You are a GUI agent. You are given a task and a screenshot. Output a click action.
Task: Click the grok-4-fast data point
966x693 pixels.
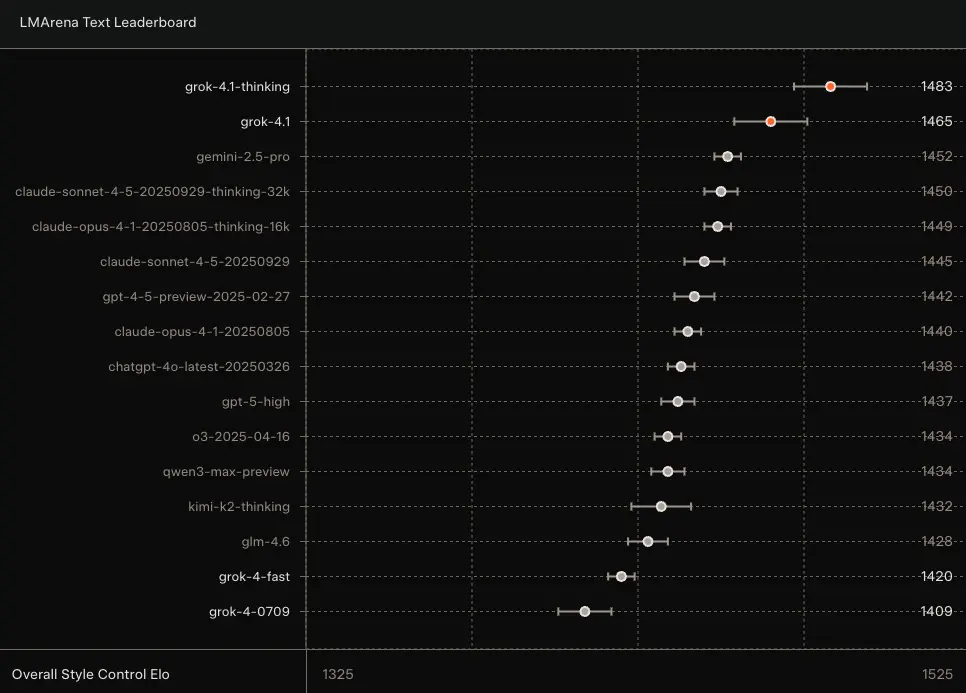point(621,577)
